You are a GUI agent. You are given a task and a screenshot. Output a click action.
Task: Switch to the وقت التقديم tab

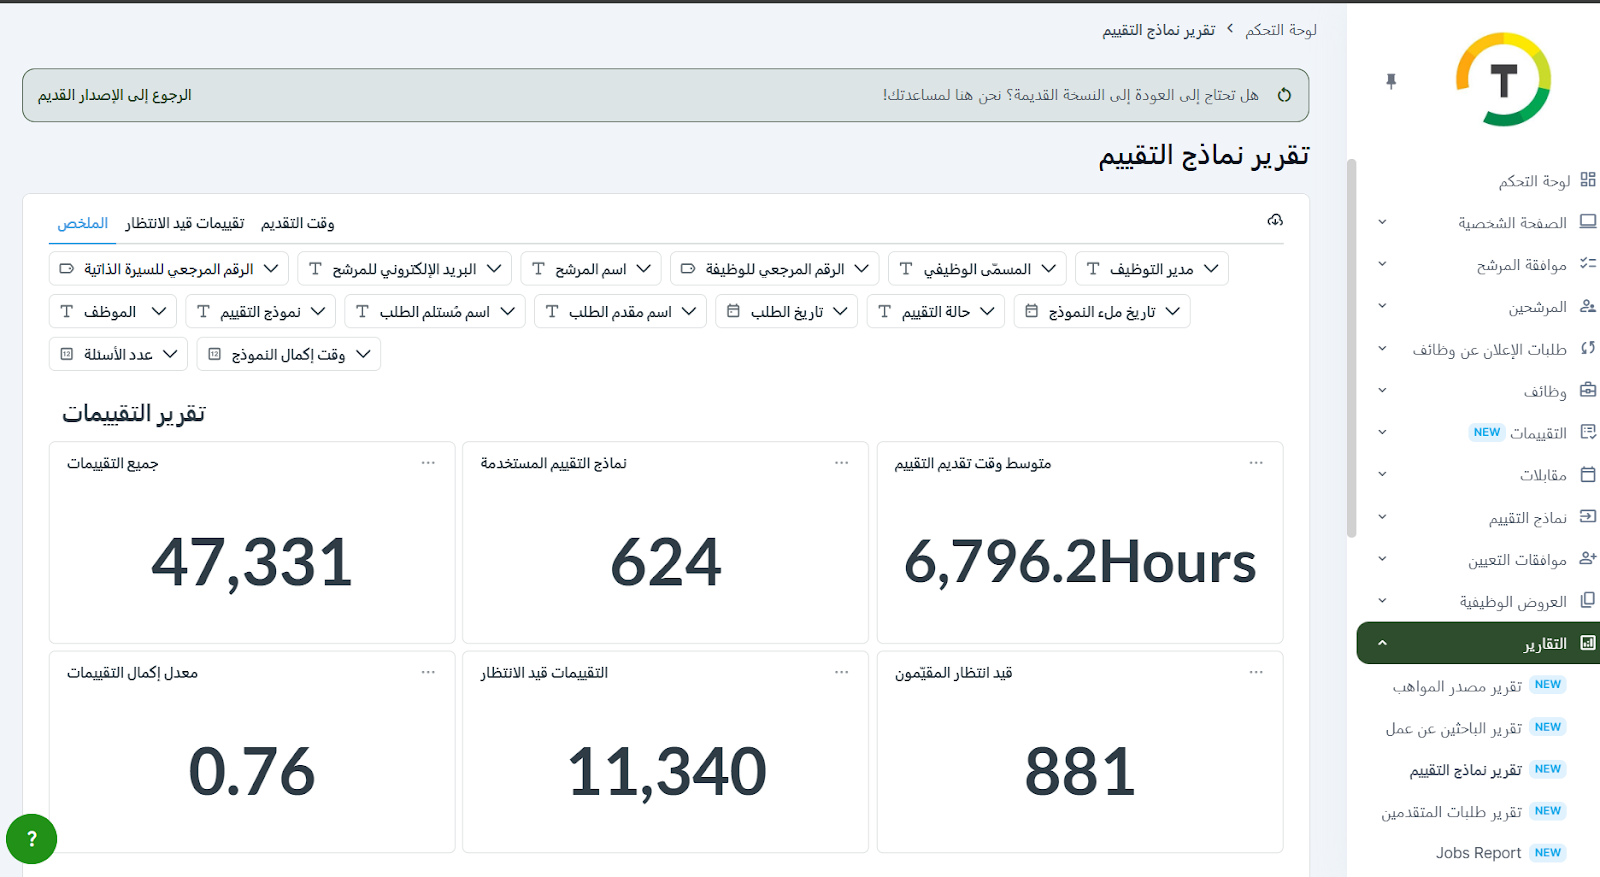tap(297, 223)
